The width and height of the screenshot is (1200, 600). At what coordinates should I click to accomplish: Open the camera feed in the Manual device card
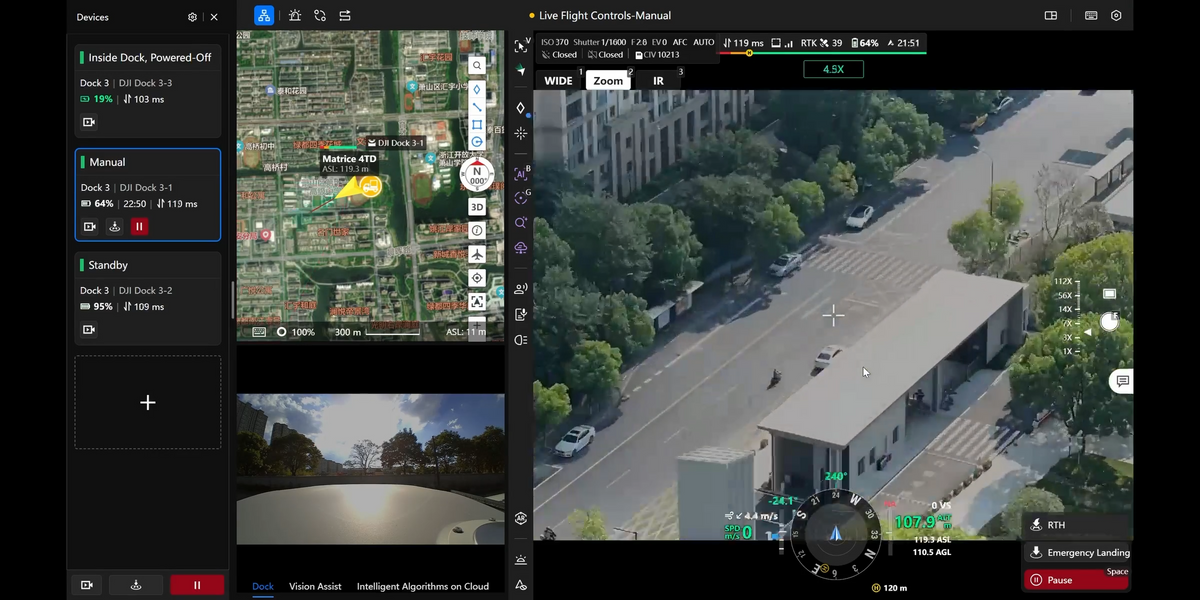89,227
